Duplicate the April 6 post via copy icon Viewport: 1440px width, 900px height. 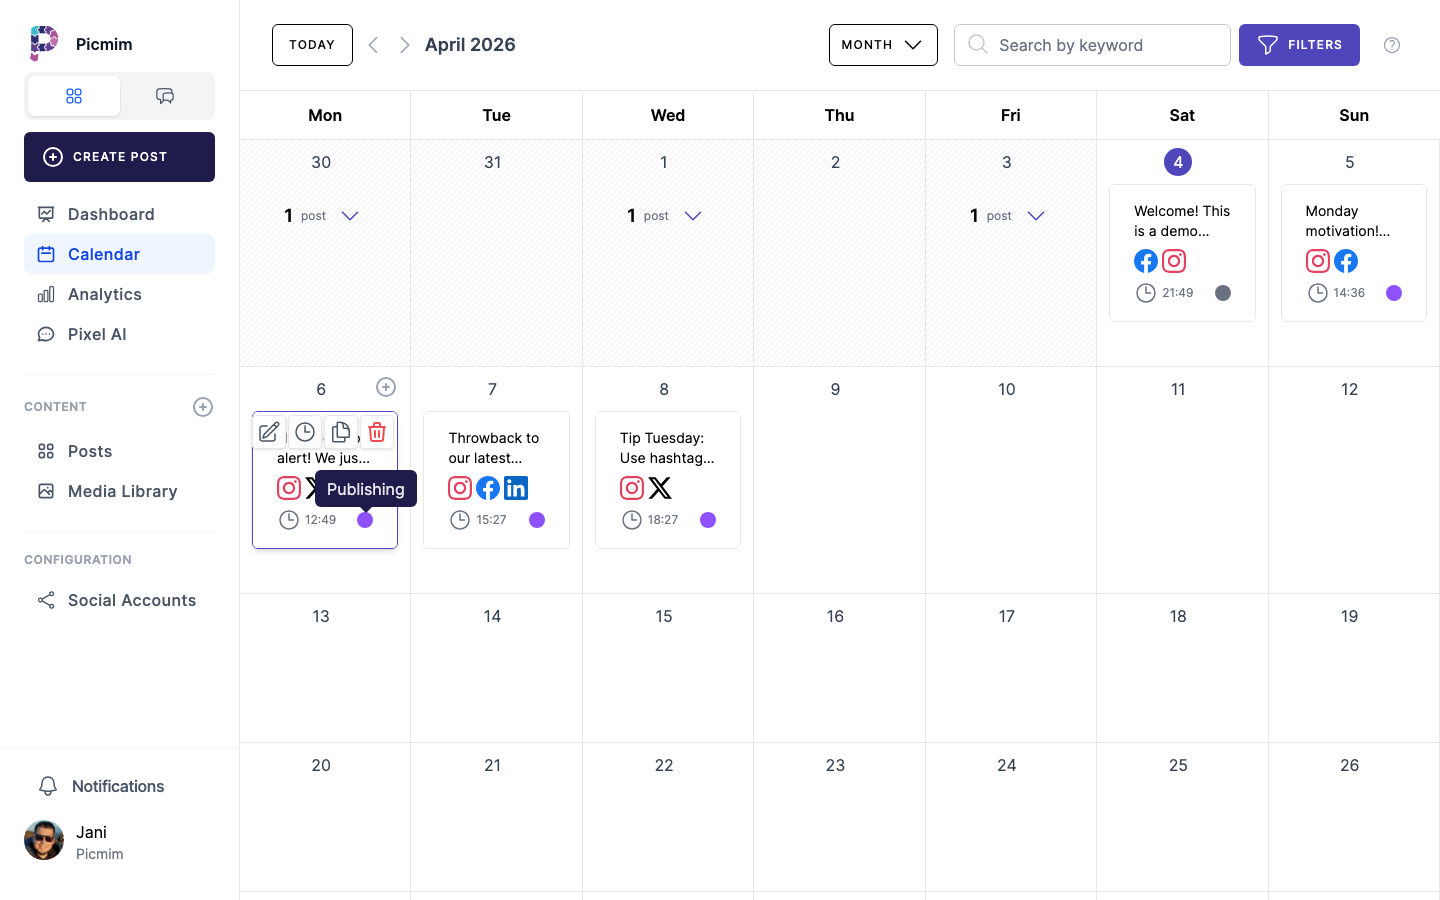[341, 432]
